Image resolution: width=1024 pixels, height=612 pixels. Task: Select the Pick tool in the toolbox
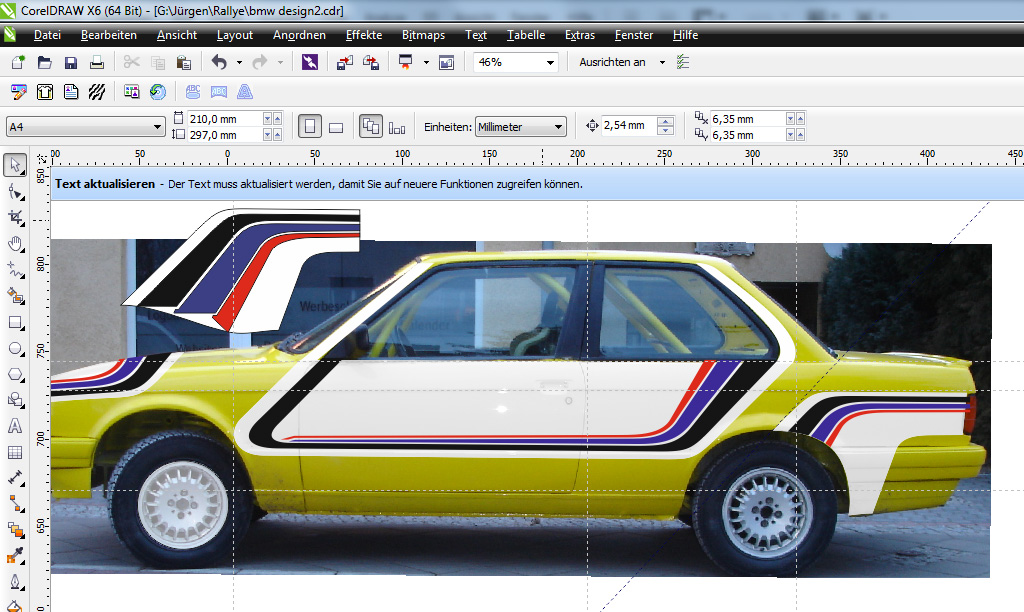15,164
